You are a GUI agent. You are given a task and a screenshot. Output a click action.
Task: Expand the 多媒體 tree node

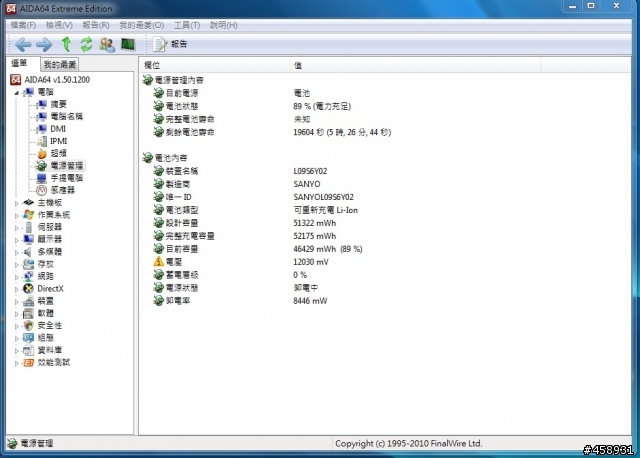[x=17, y=252]
